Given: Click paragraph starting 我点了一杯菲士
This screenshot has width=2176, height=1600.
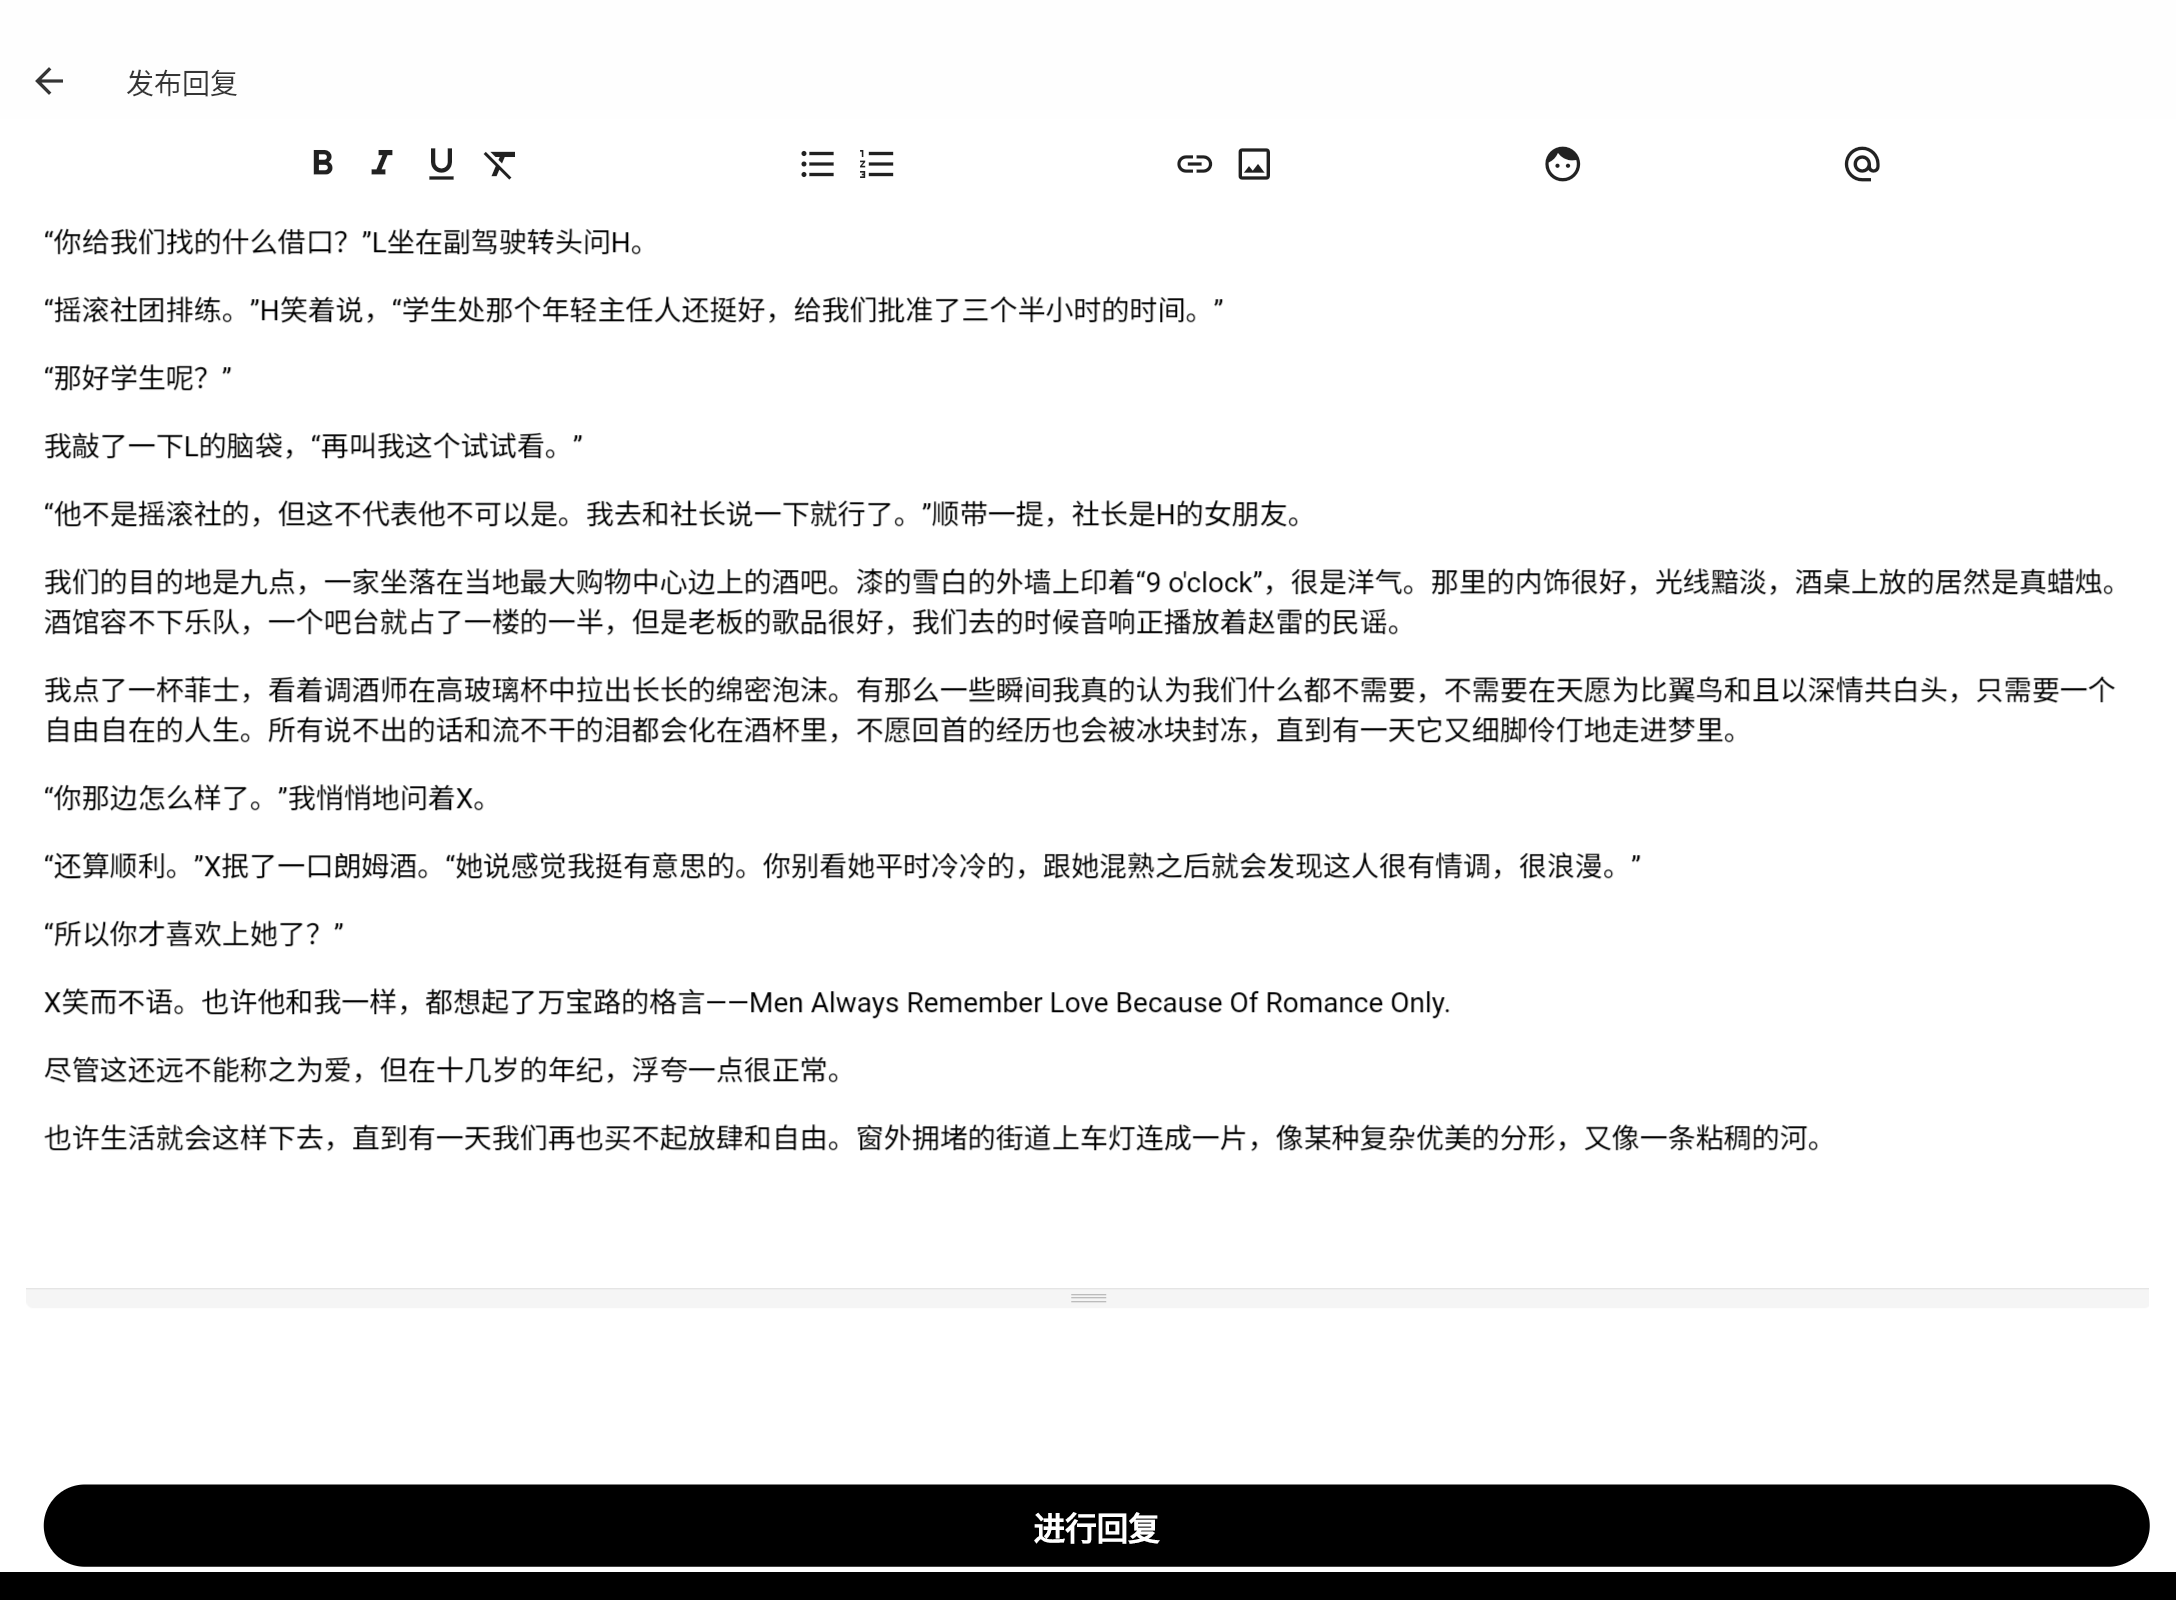Looking at the screenshot, I should [x=1080, y=711].
